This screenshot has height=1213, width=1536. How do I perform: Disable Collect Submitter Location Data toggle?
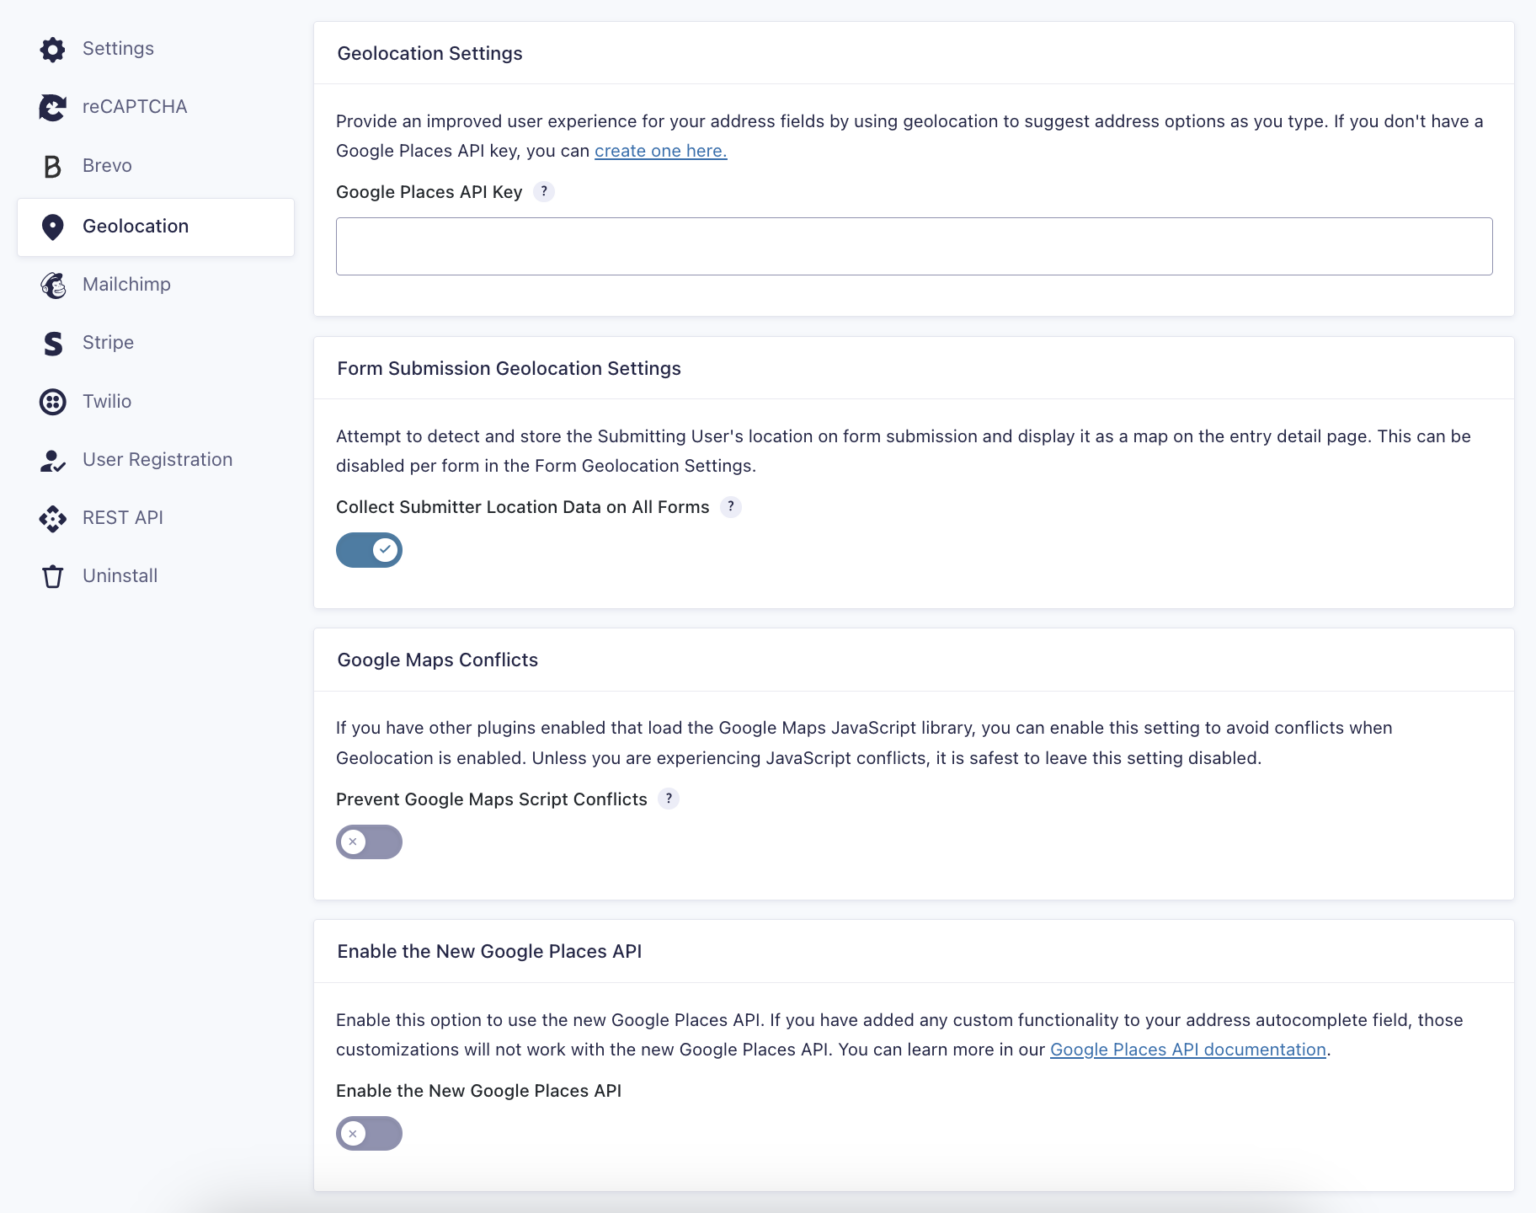click(x=369, y=550)
